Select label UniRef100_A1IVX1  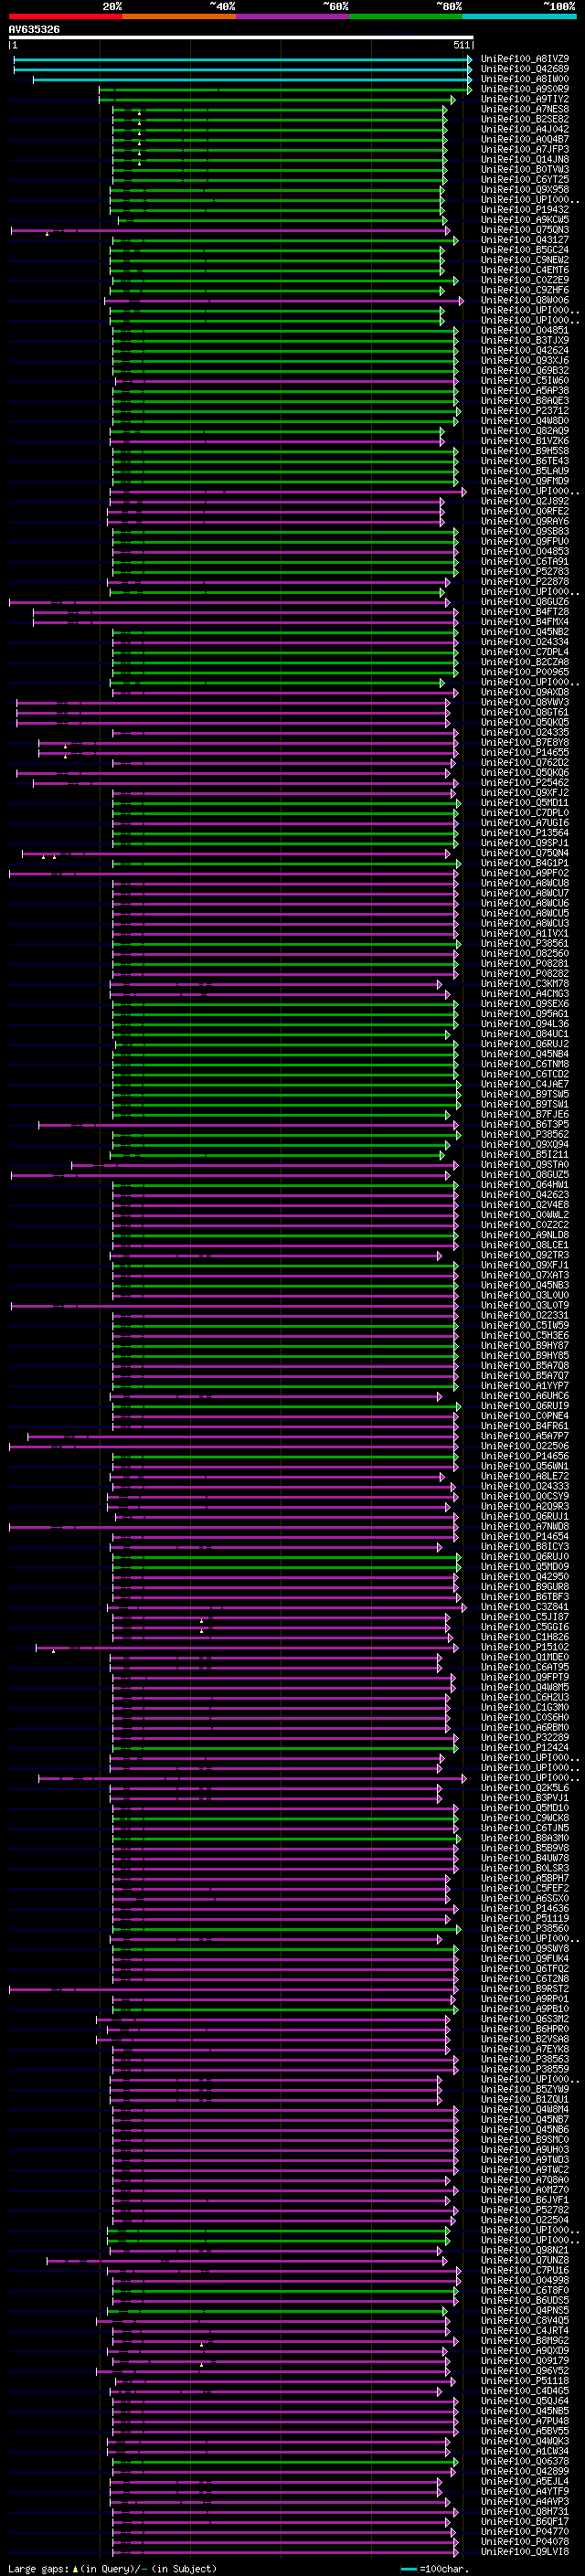524,934
